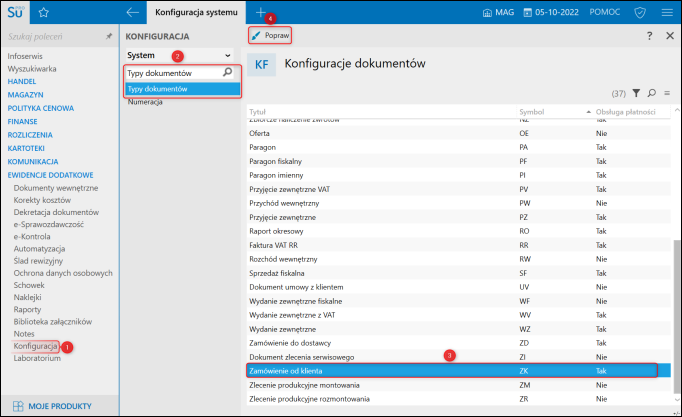Screen dimensions: 682x417
Task: Focus the Szukaj poleceń search field
Action: [x=54, y=37]
